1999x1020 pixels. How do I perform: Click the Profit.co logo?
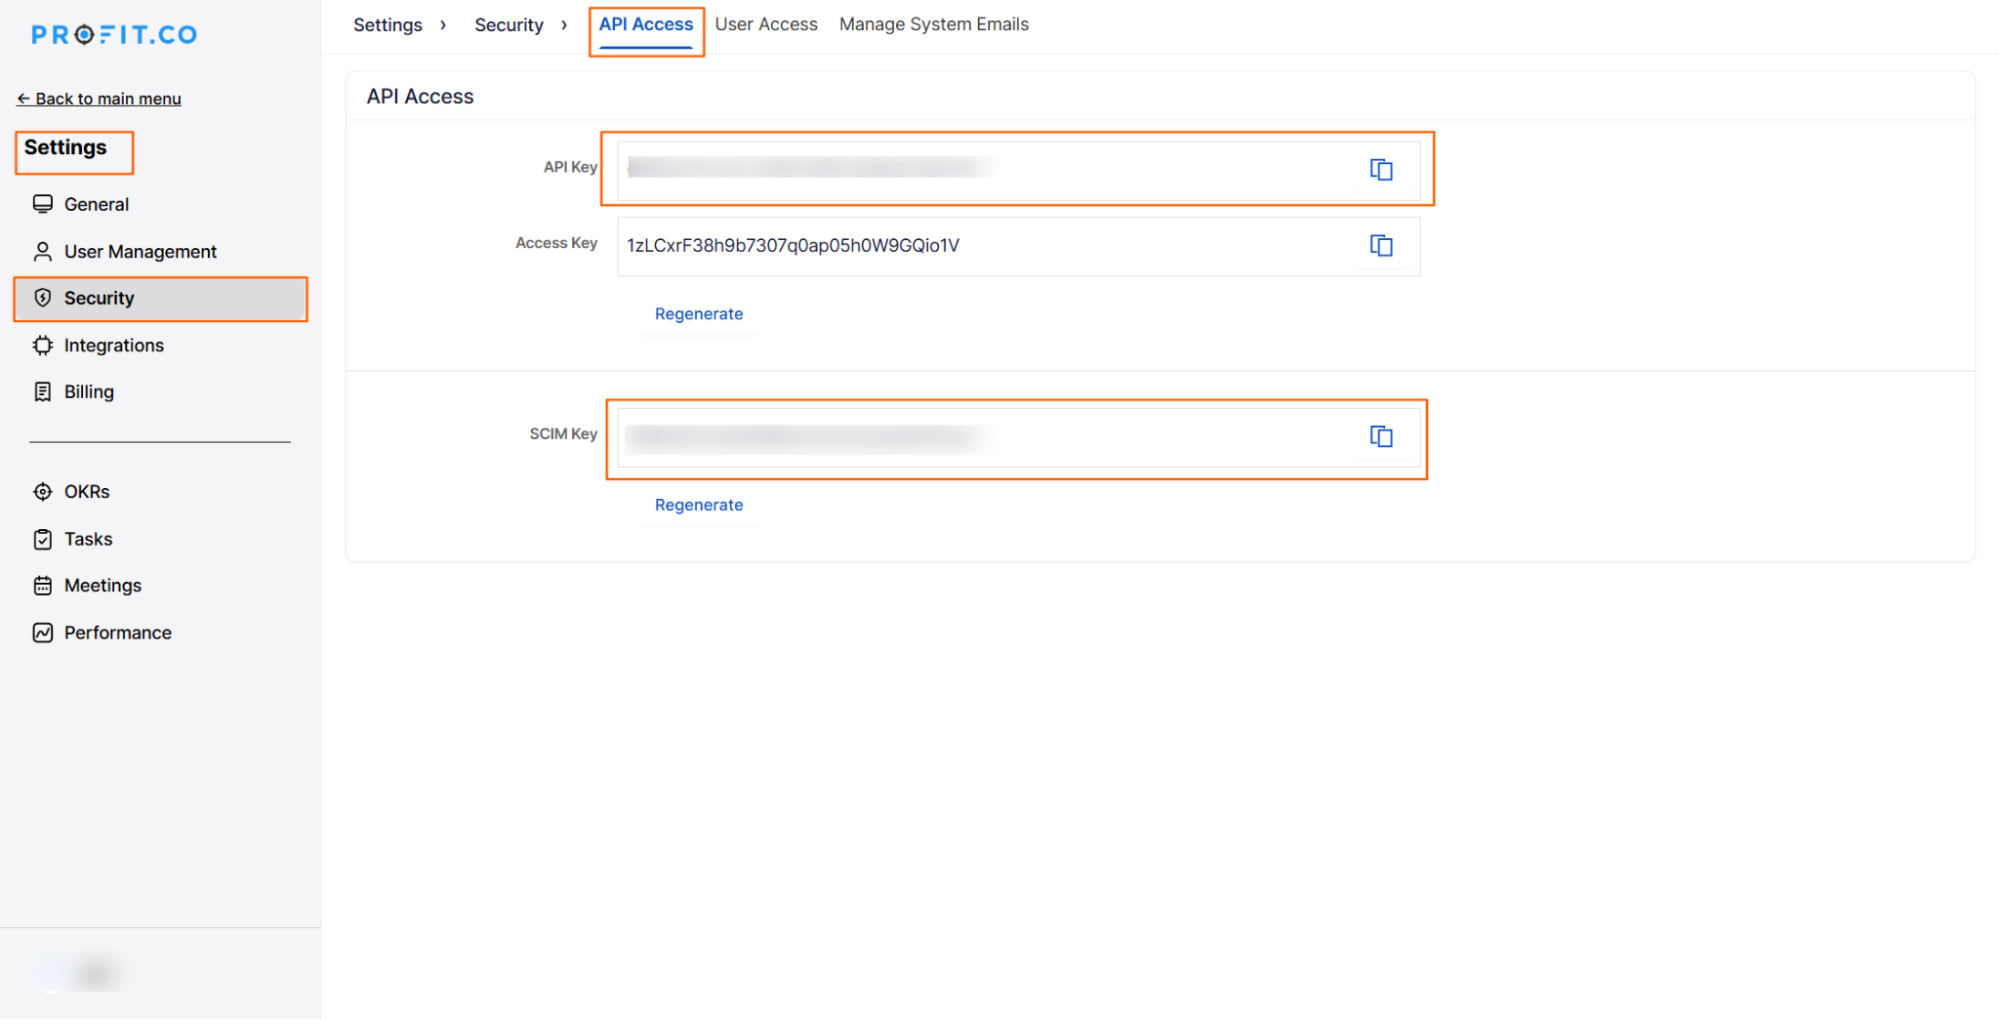pos(114,35)
